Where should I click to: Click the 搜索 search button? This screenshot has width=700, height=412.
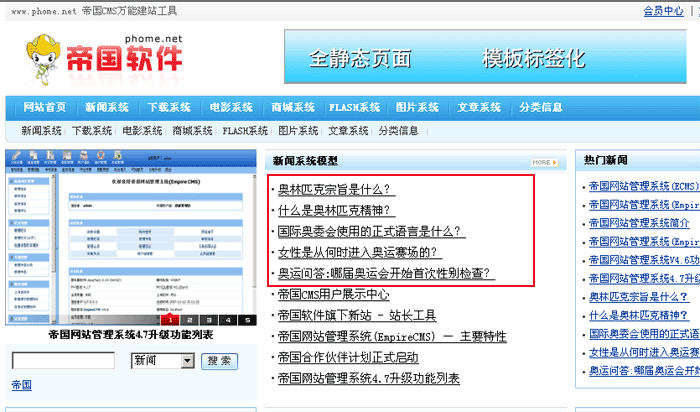point(219,361)
